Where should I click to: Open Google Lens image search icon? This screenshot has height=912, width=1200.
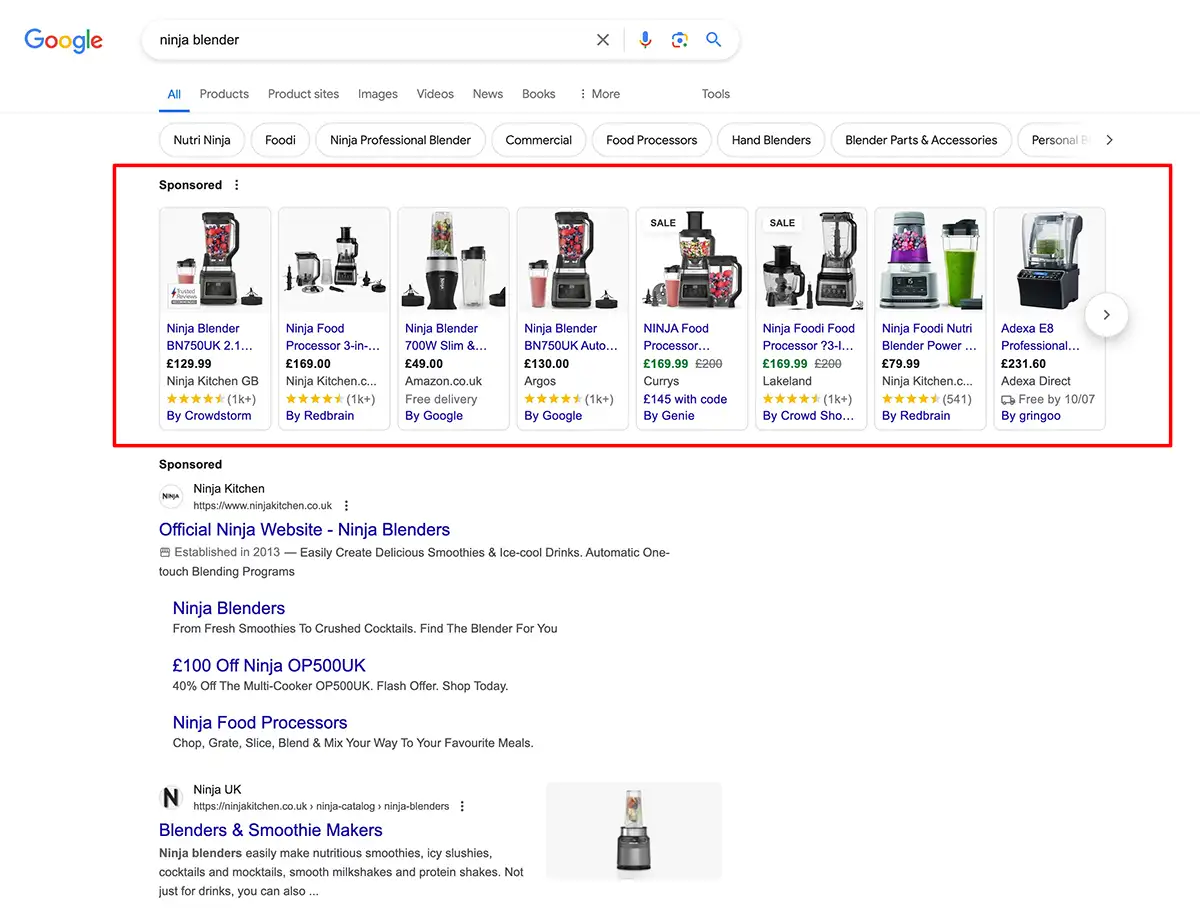point(680,40)
